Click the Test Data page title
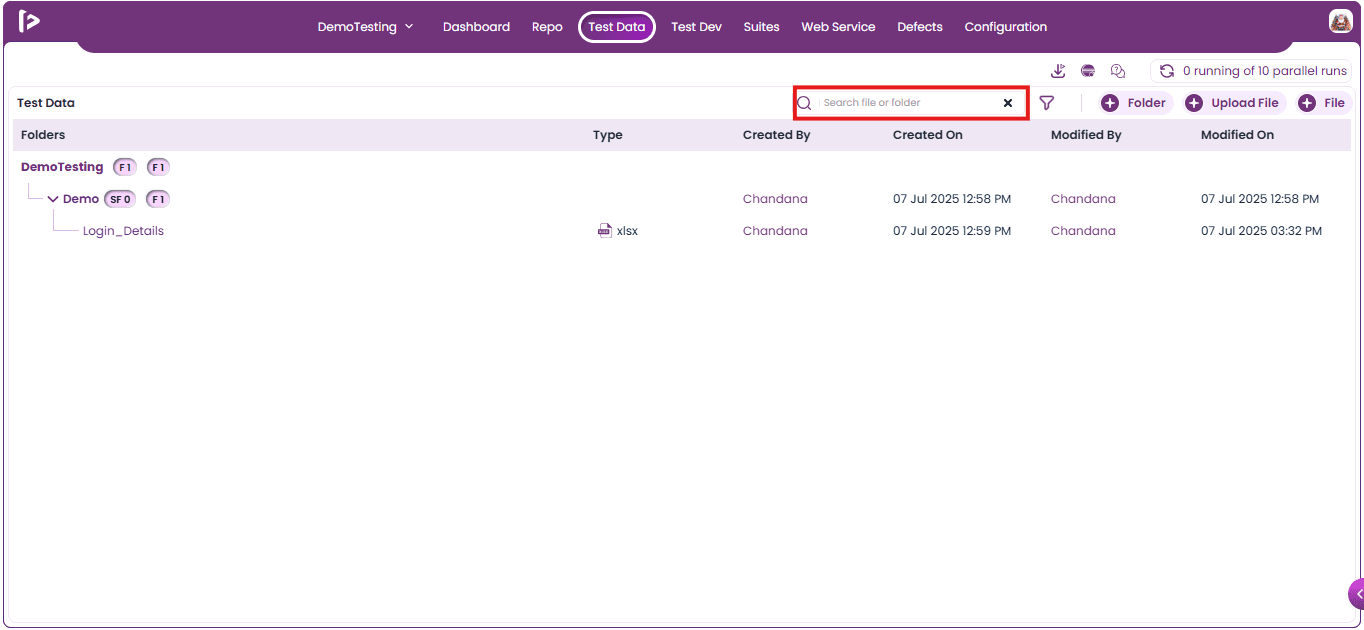Screen dimensions: 1364x630 coord(46,103)
